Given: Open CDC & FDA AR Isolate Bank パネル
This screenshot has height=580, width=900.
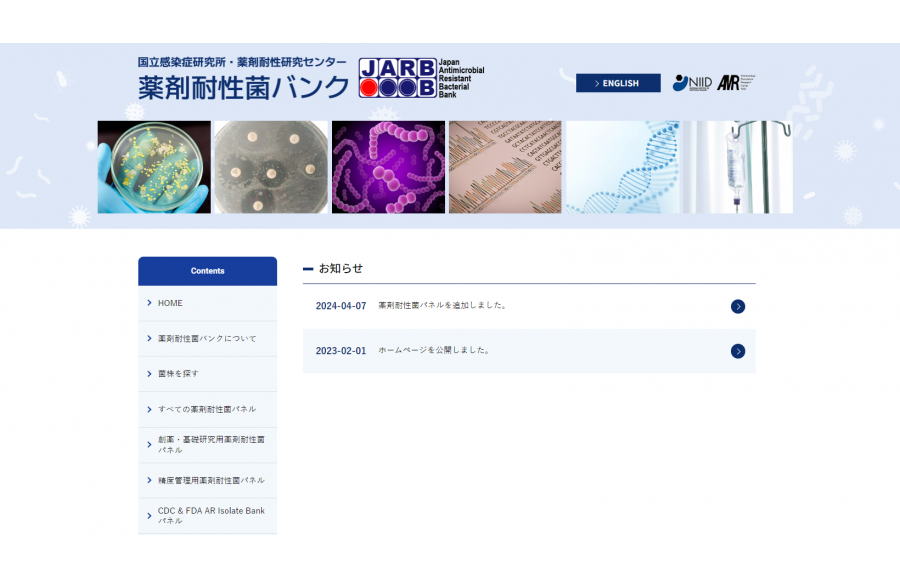Looking at the screenshot, I should click(207, 516).
